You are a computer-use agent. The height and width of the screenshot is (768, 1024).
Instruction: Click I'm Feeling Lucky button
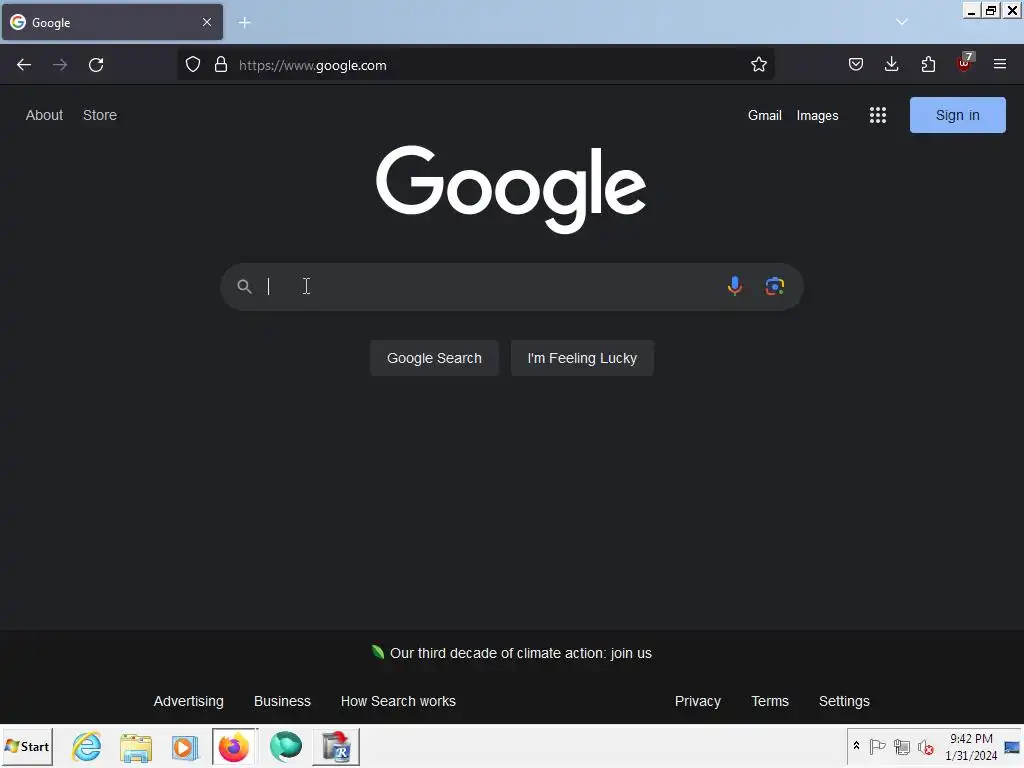point(582,358)
